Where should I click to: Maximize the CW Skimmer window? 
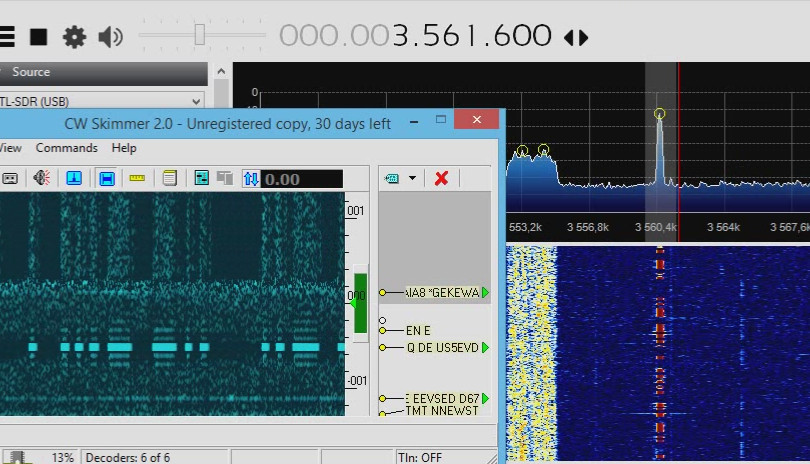click(441, 119)
